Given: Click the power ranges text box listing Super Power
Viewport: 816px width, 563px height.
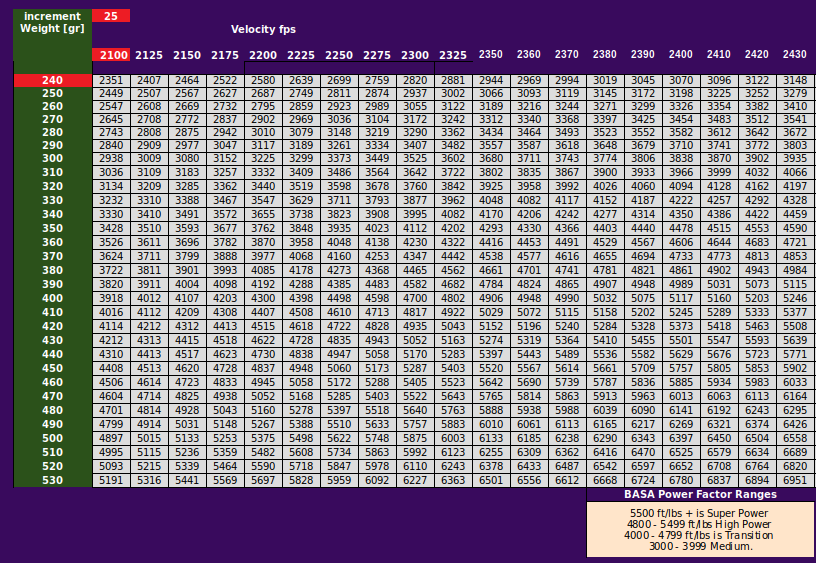Looking at the screenshot, I should 700,529.
